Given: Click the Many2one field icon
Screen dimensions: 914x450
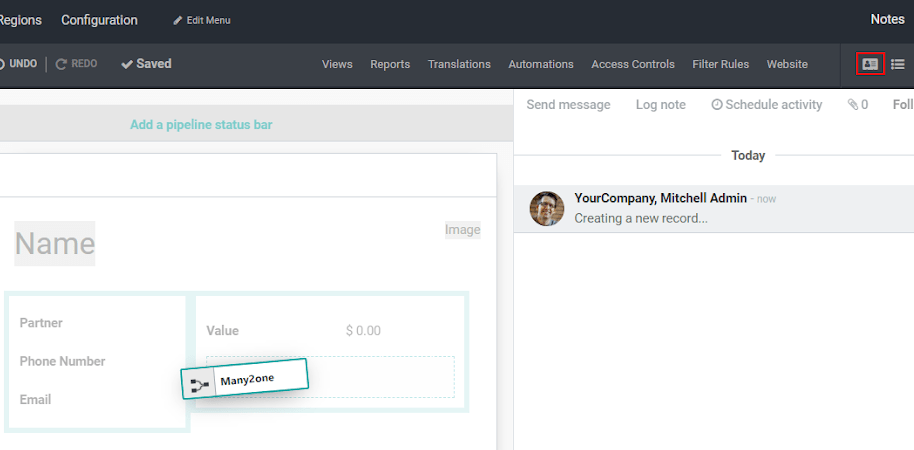Looking at the screenshot, I should [x=199, y=384].
